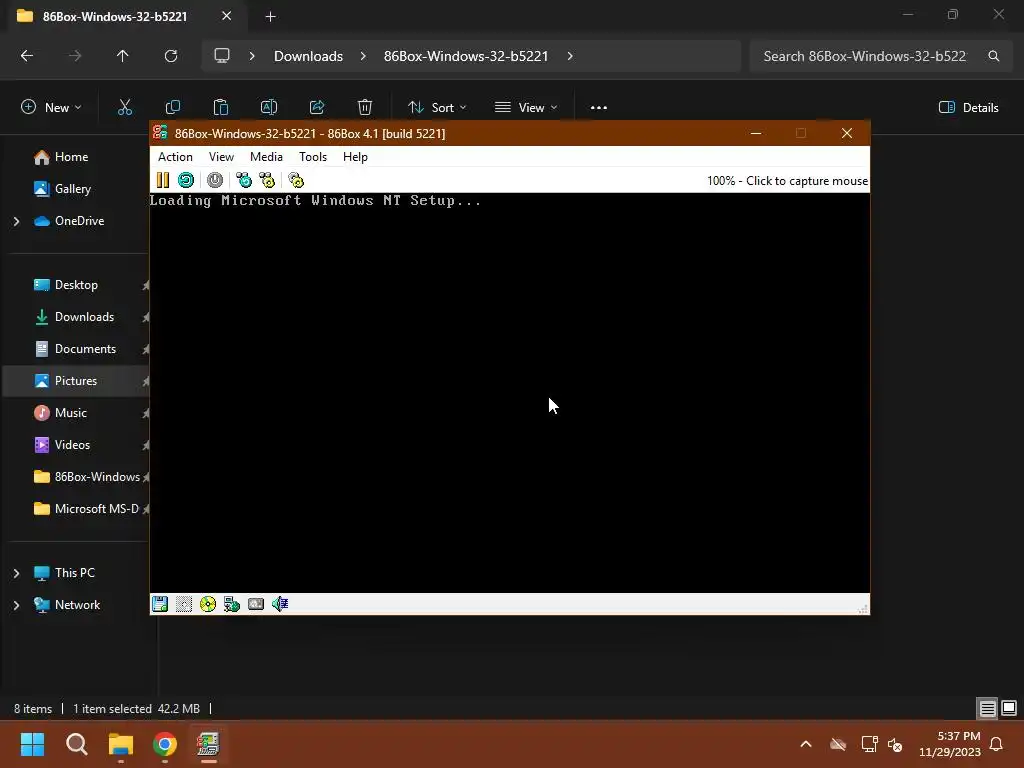Click the floppy disk drive status icon

click(160, 604)
